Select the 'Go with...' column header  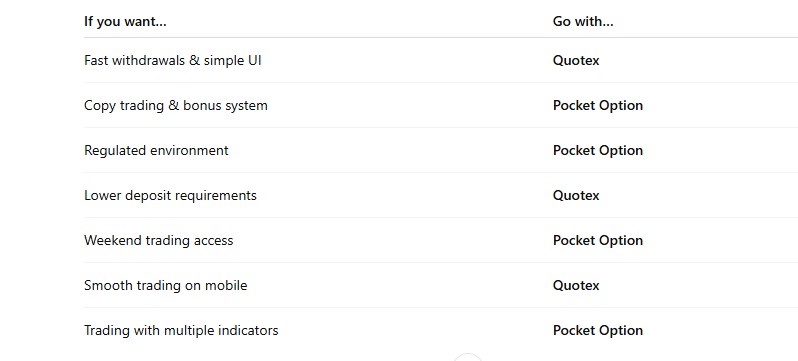click(583, 21)
